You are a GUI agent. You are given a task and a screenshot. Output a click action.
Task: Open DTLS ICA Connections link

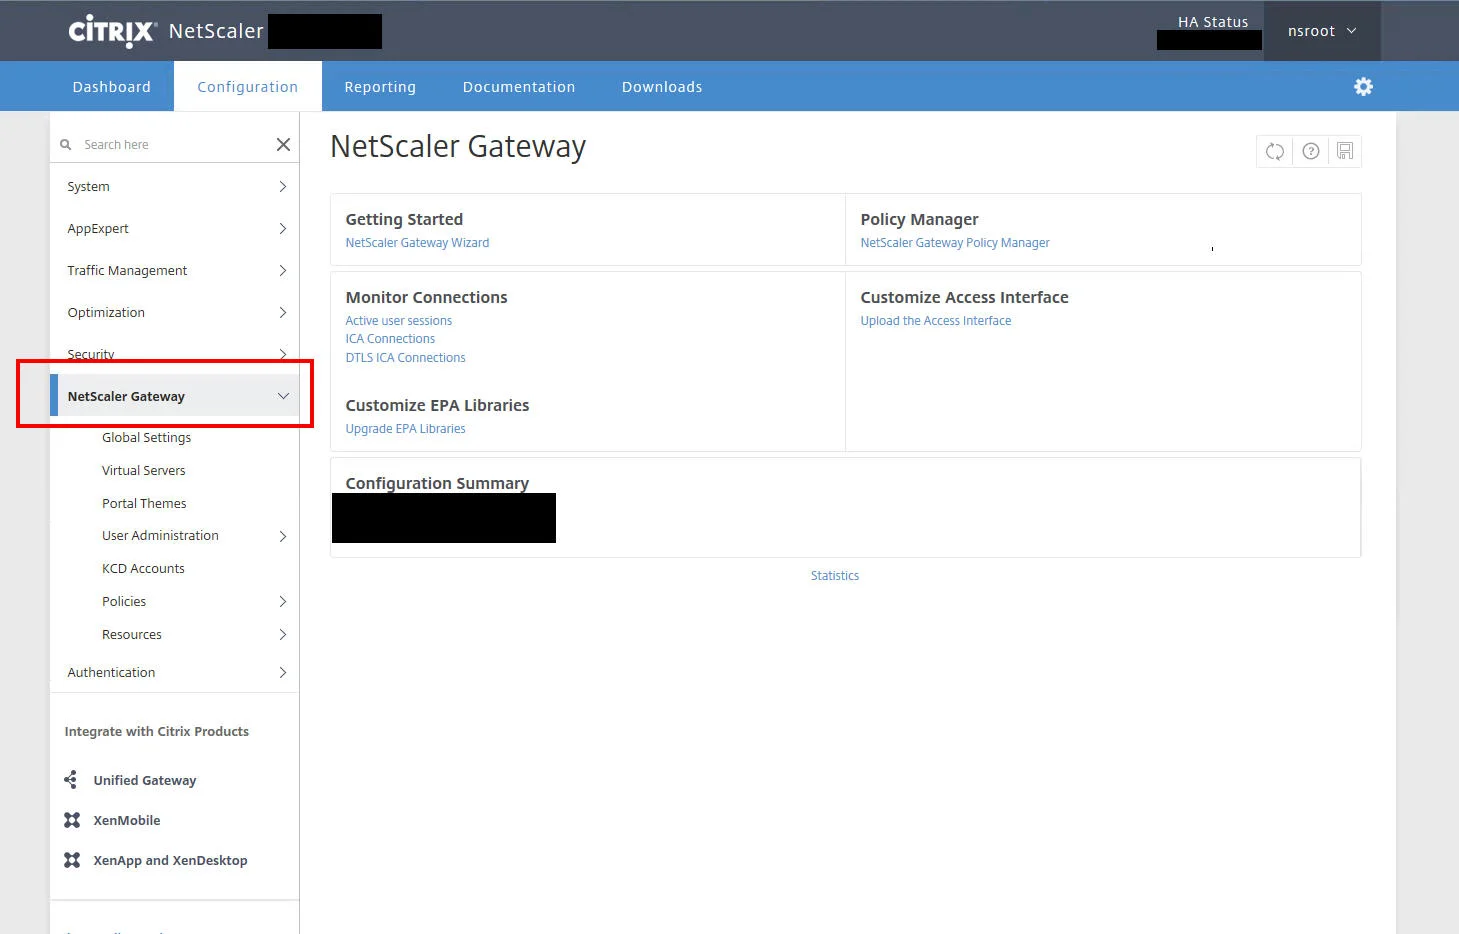405,358
